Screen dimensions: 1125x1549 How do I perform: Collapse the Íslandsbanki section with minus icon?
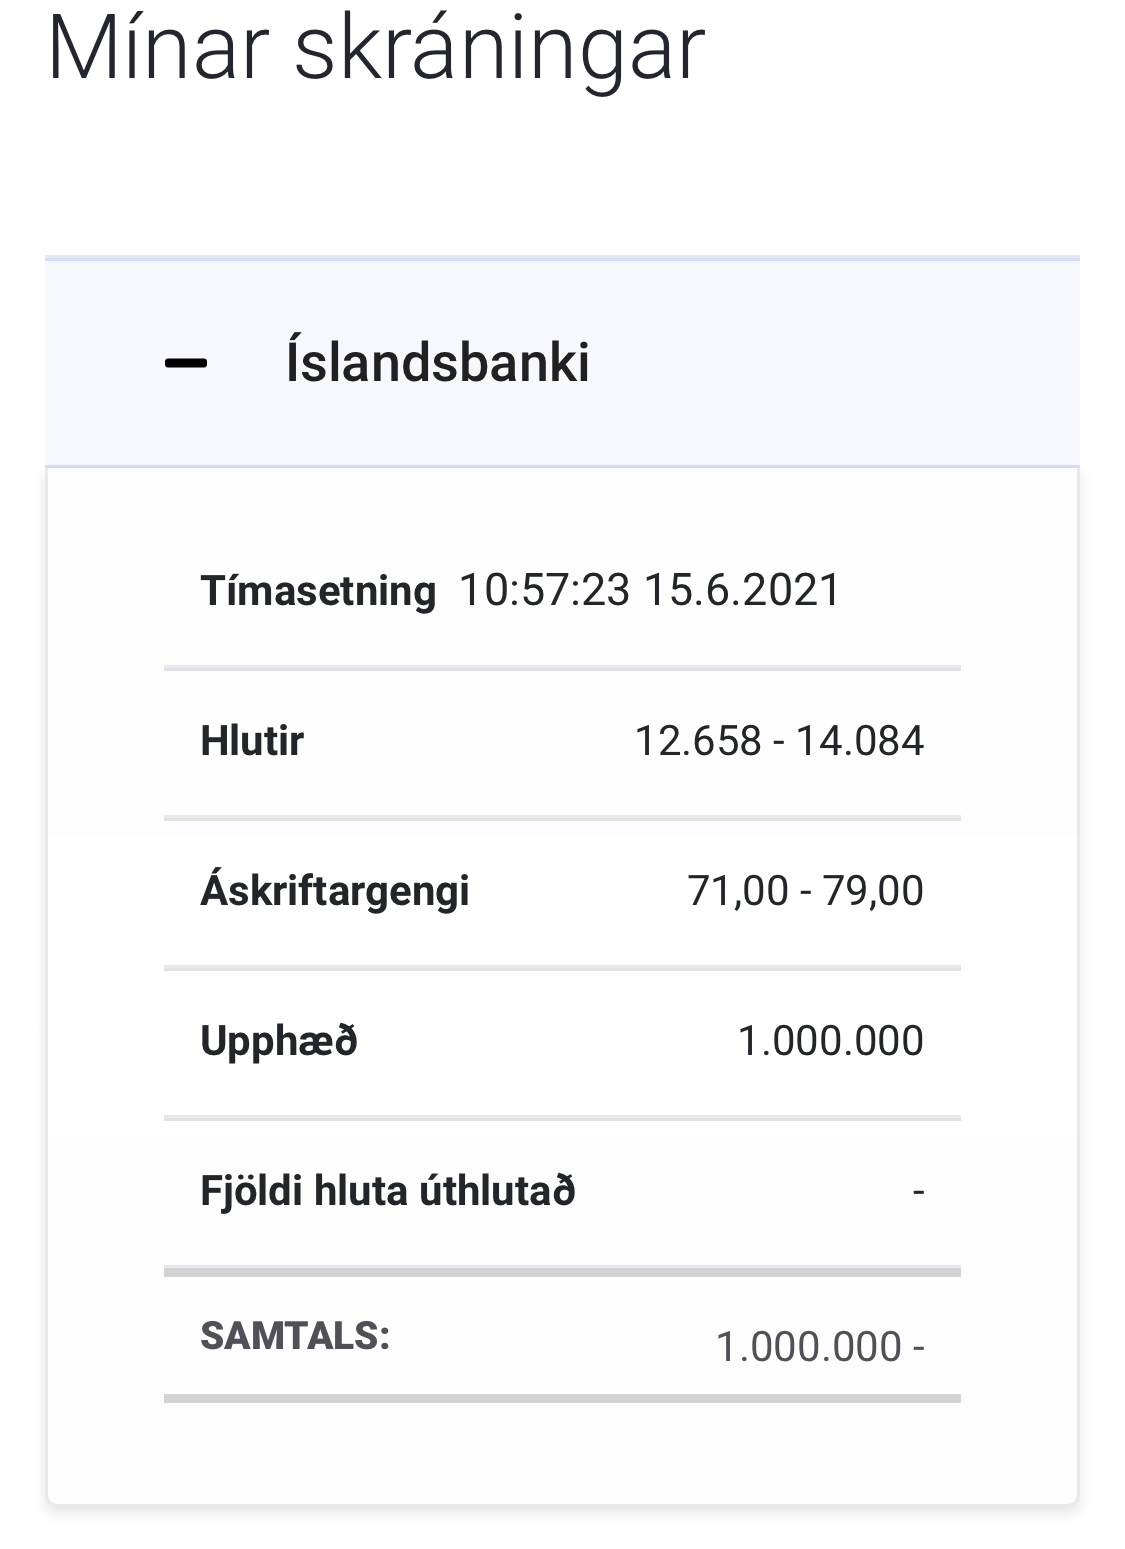pos(186,363)
